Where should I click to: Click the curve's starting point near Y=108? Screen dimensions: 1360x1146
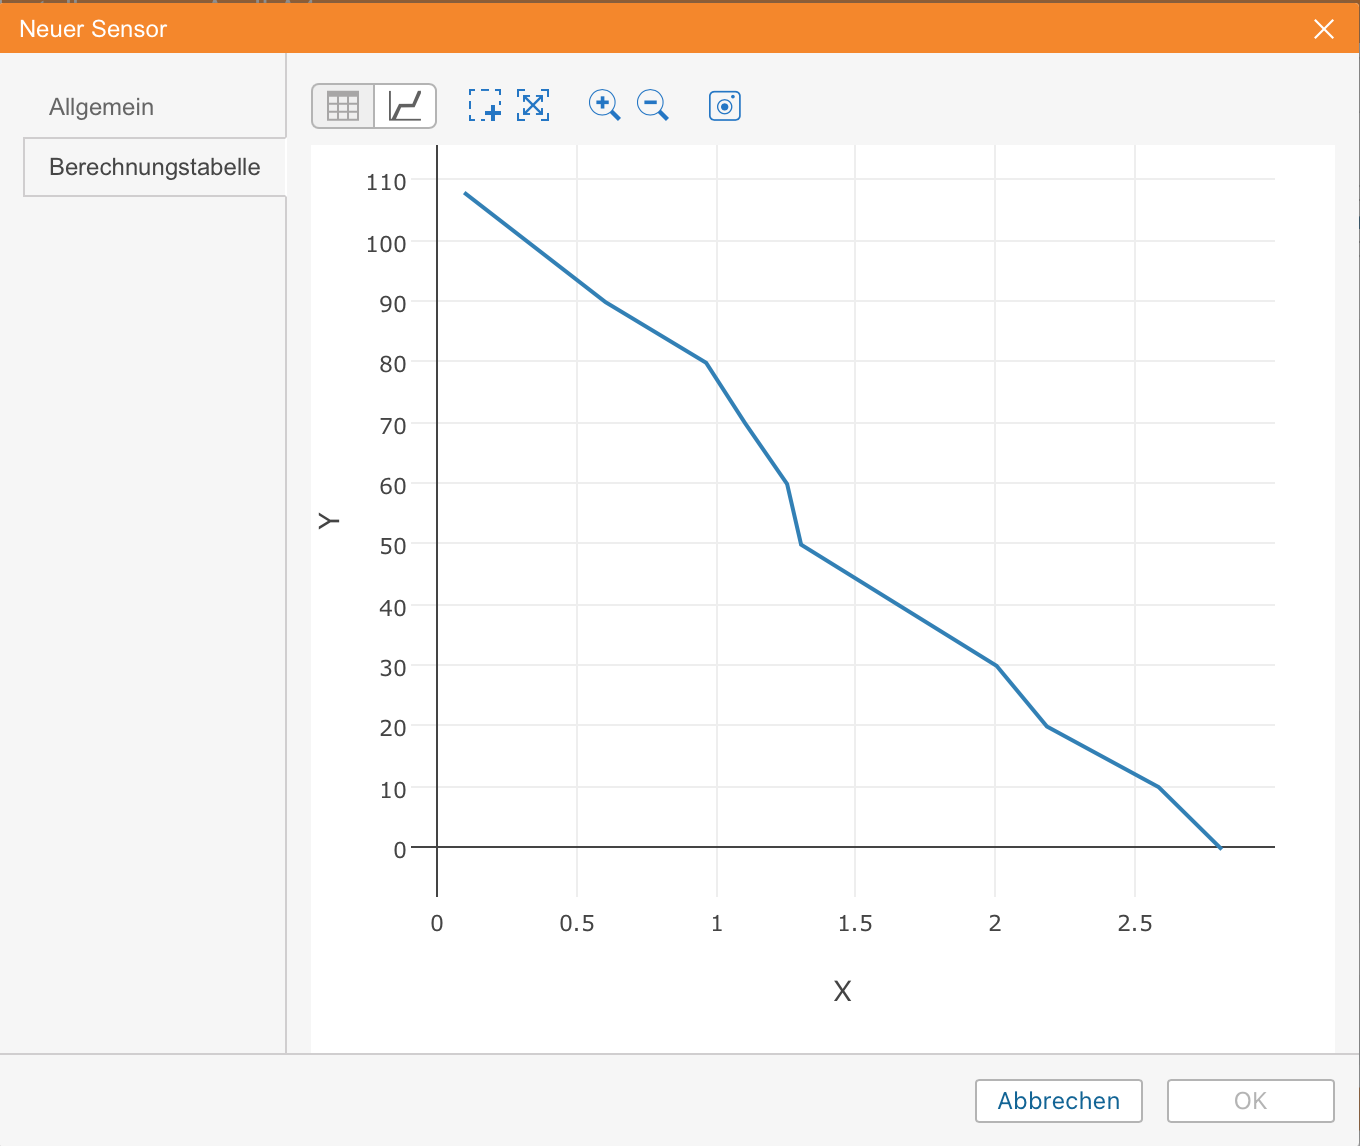pos(465,193)
